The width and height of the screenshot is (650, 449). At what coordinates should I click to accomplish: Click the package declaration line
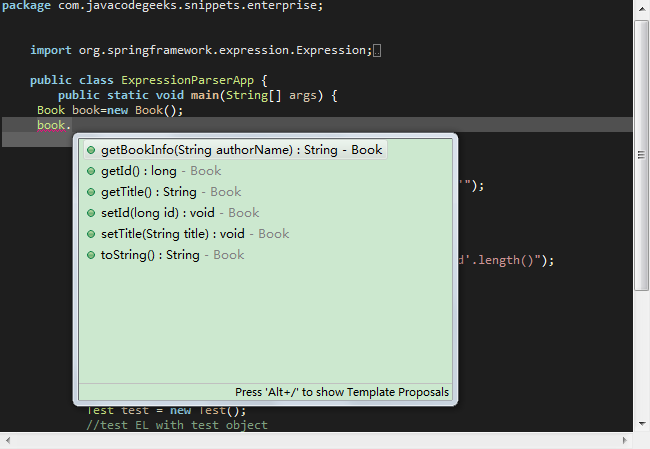click(162, 6)
